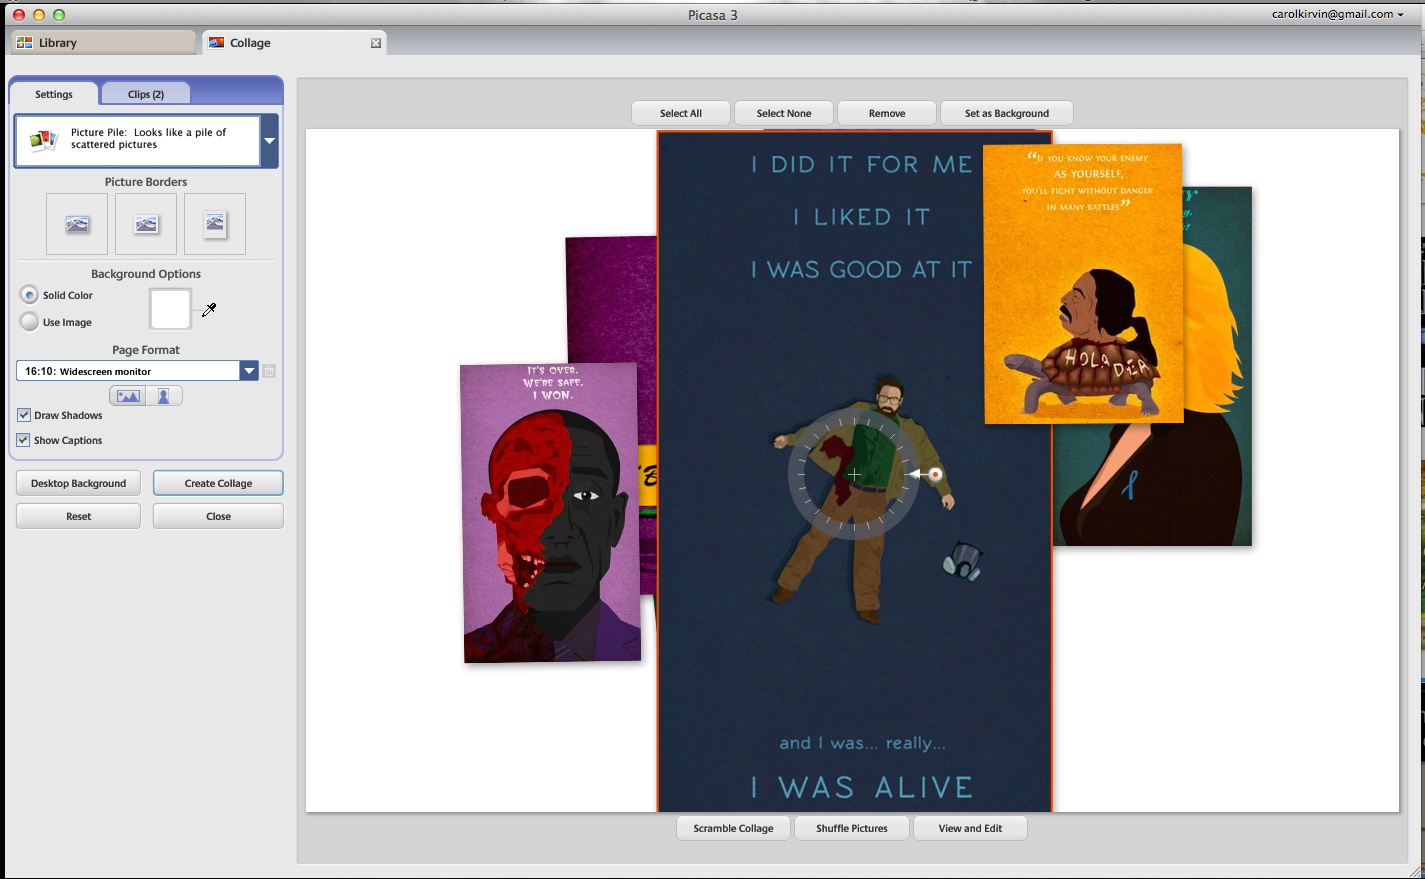Close the Collage tab with its X

(376, 43)
